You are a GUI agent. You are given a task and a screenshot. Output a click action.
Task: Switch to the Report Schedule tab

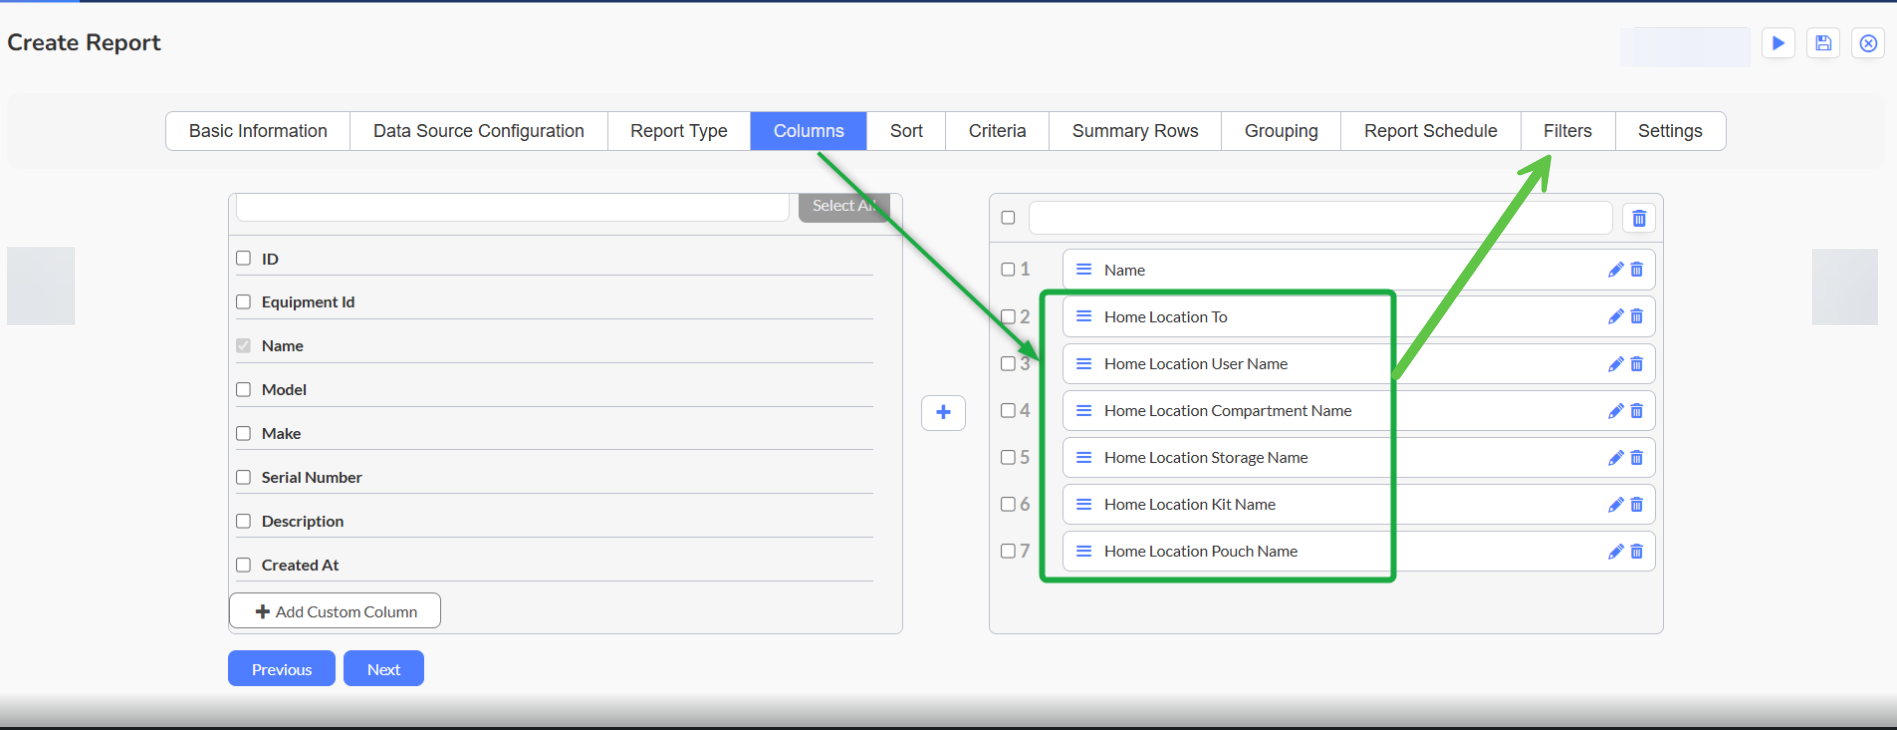coord(1430,131)
